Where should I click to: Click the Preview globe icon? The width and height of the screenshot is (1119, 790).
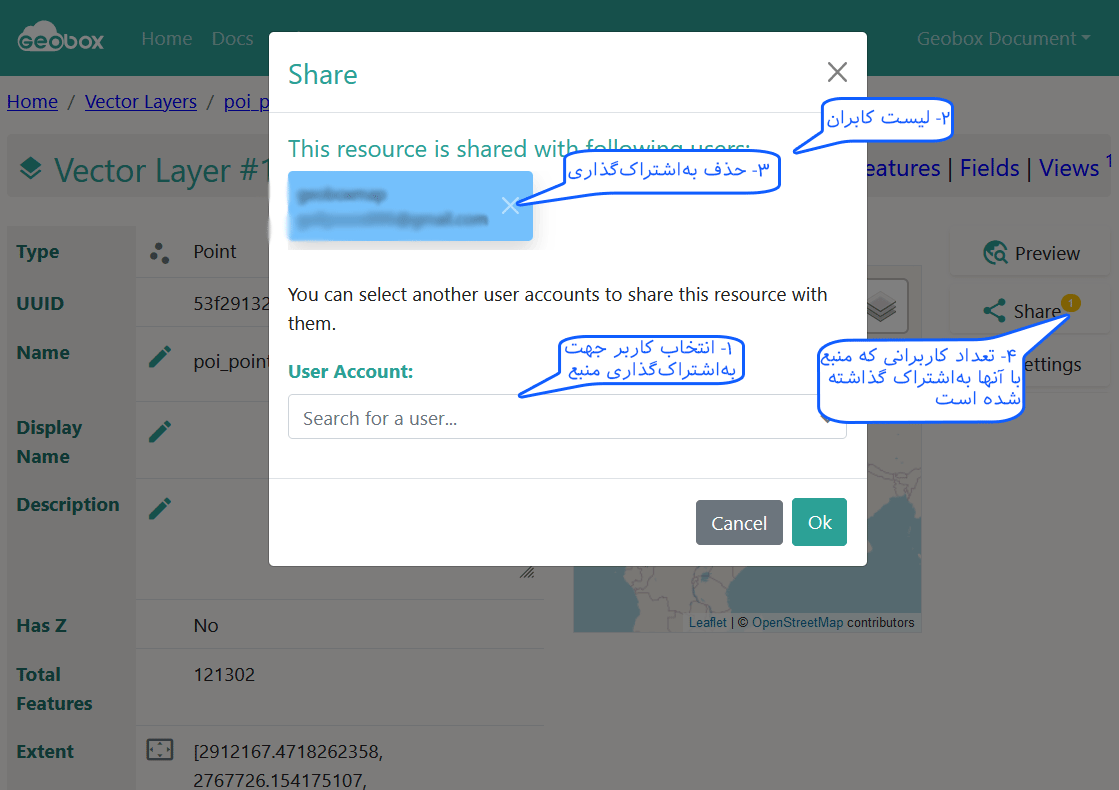click(995, 253)
